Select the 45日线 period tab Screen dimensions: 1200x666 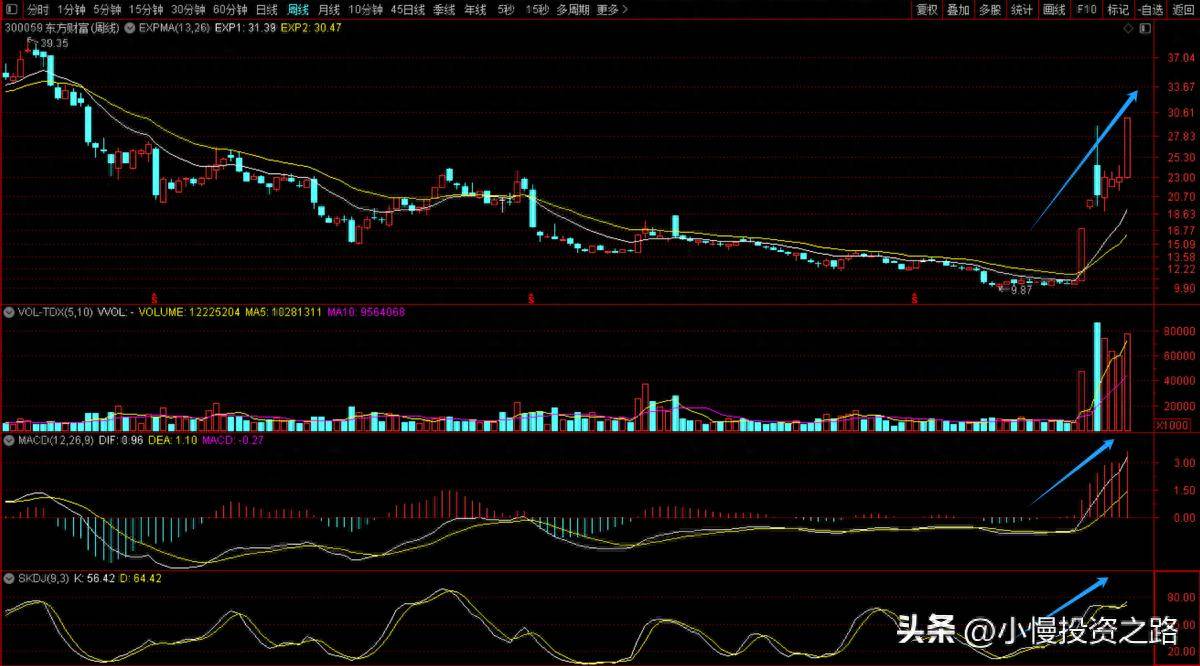[x=408, y=9]
